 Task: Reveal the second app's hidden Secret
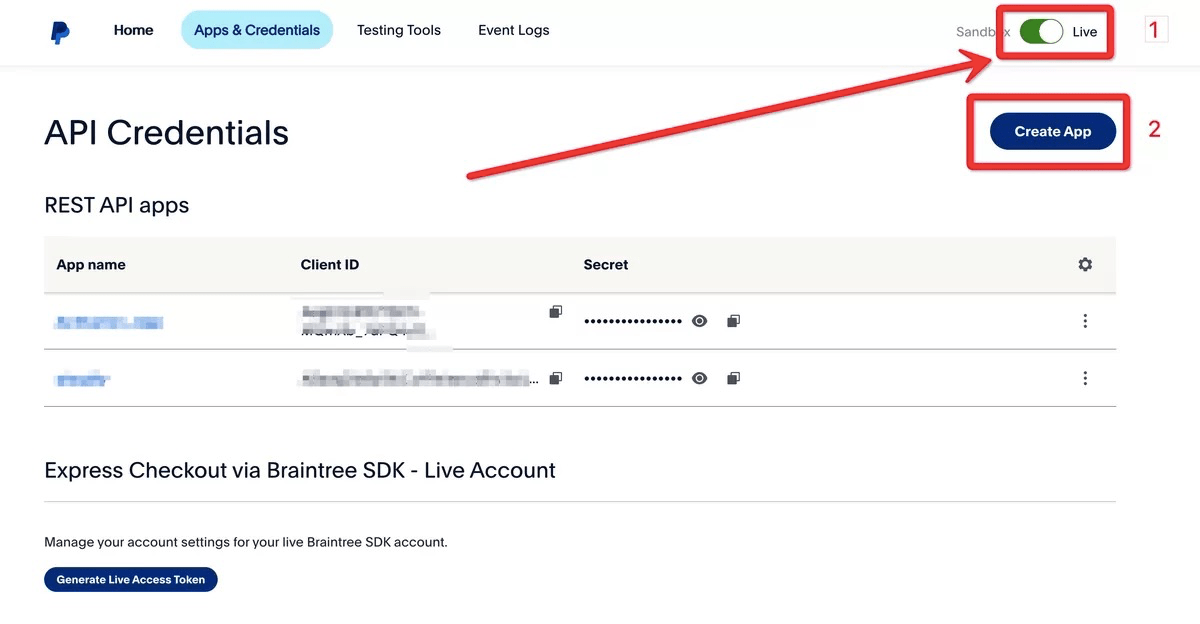point(699,378)
